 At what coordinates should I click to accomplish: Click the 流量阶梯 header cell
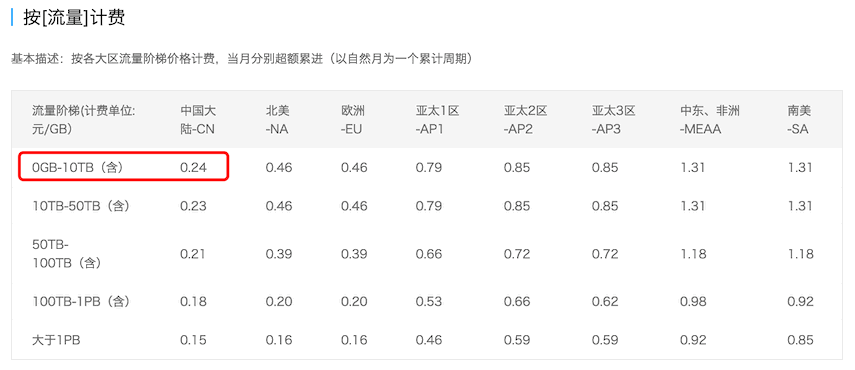pyautogui.click(x=83, y=120)
